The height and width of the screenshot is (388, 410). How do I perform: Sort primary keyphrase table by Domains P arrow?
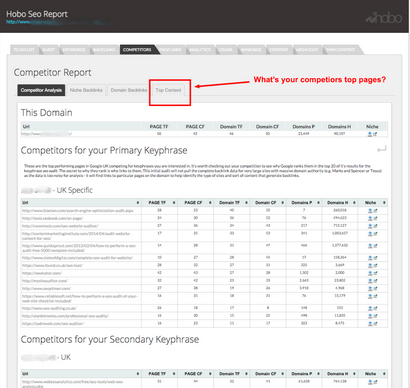click(319, 203)
